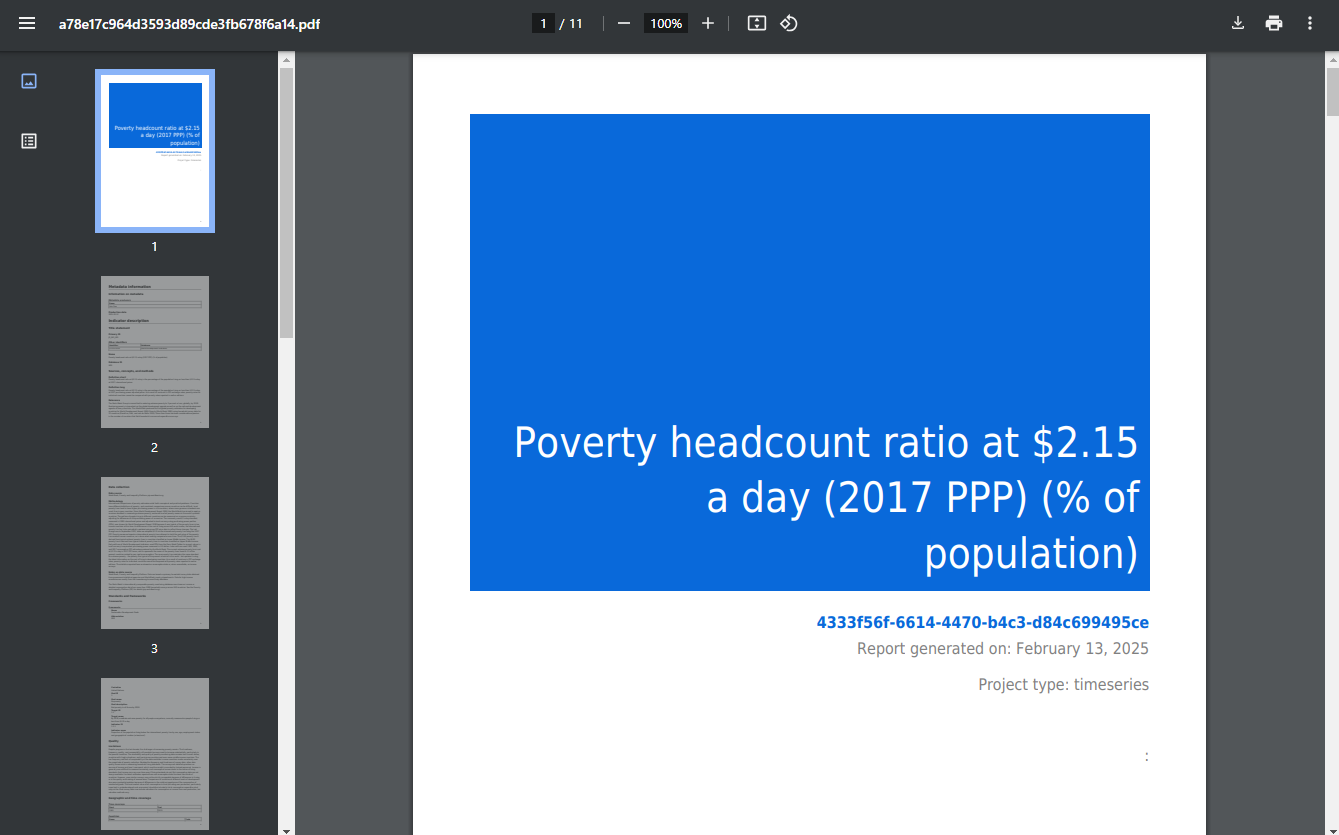The width and height of the screenshot is (1339, 835).
Task: Switch to document outline view
Action: pos(29,141)
